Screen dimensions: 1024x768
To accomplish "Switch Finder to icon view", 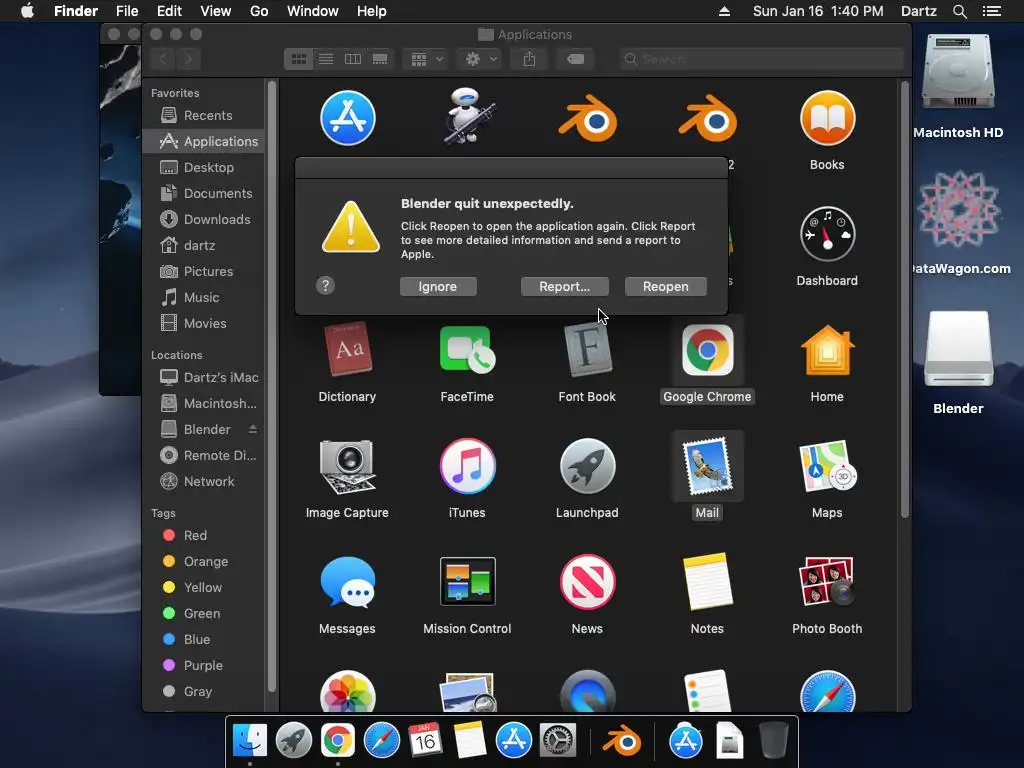I will tap(298, 59).
